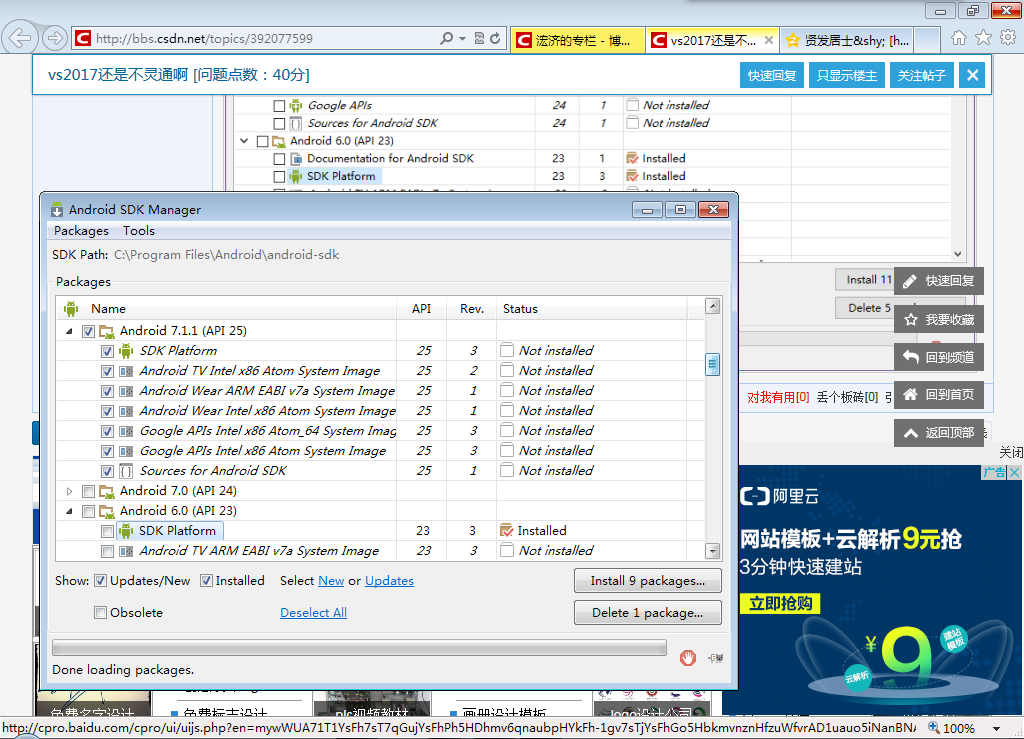Expand the Android 7.0 (API 24) tree node
This screenshot has height=739, width=1024.
69,491
